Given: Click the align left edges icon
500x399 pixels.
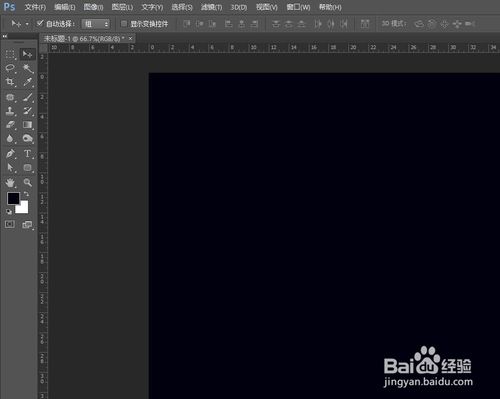Looking at the screenshot, I should coord(229,24).
